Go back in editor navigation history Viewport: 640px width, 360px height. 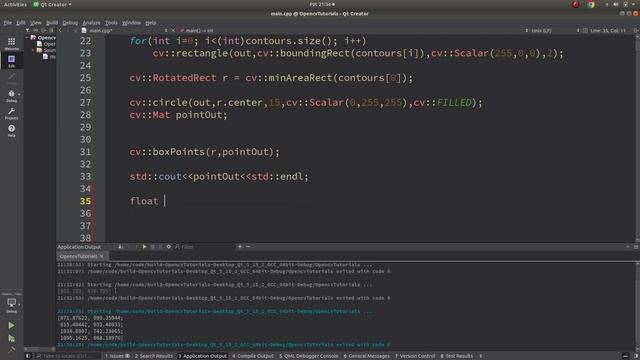pos(60,30)
